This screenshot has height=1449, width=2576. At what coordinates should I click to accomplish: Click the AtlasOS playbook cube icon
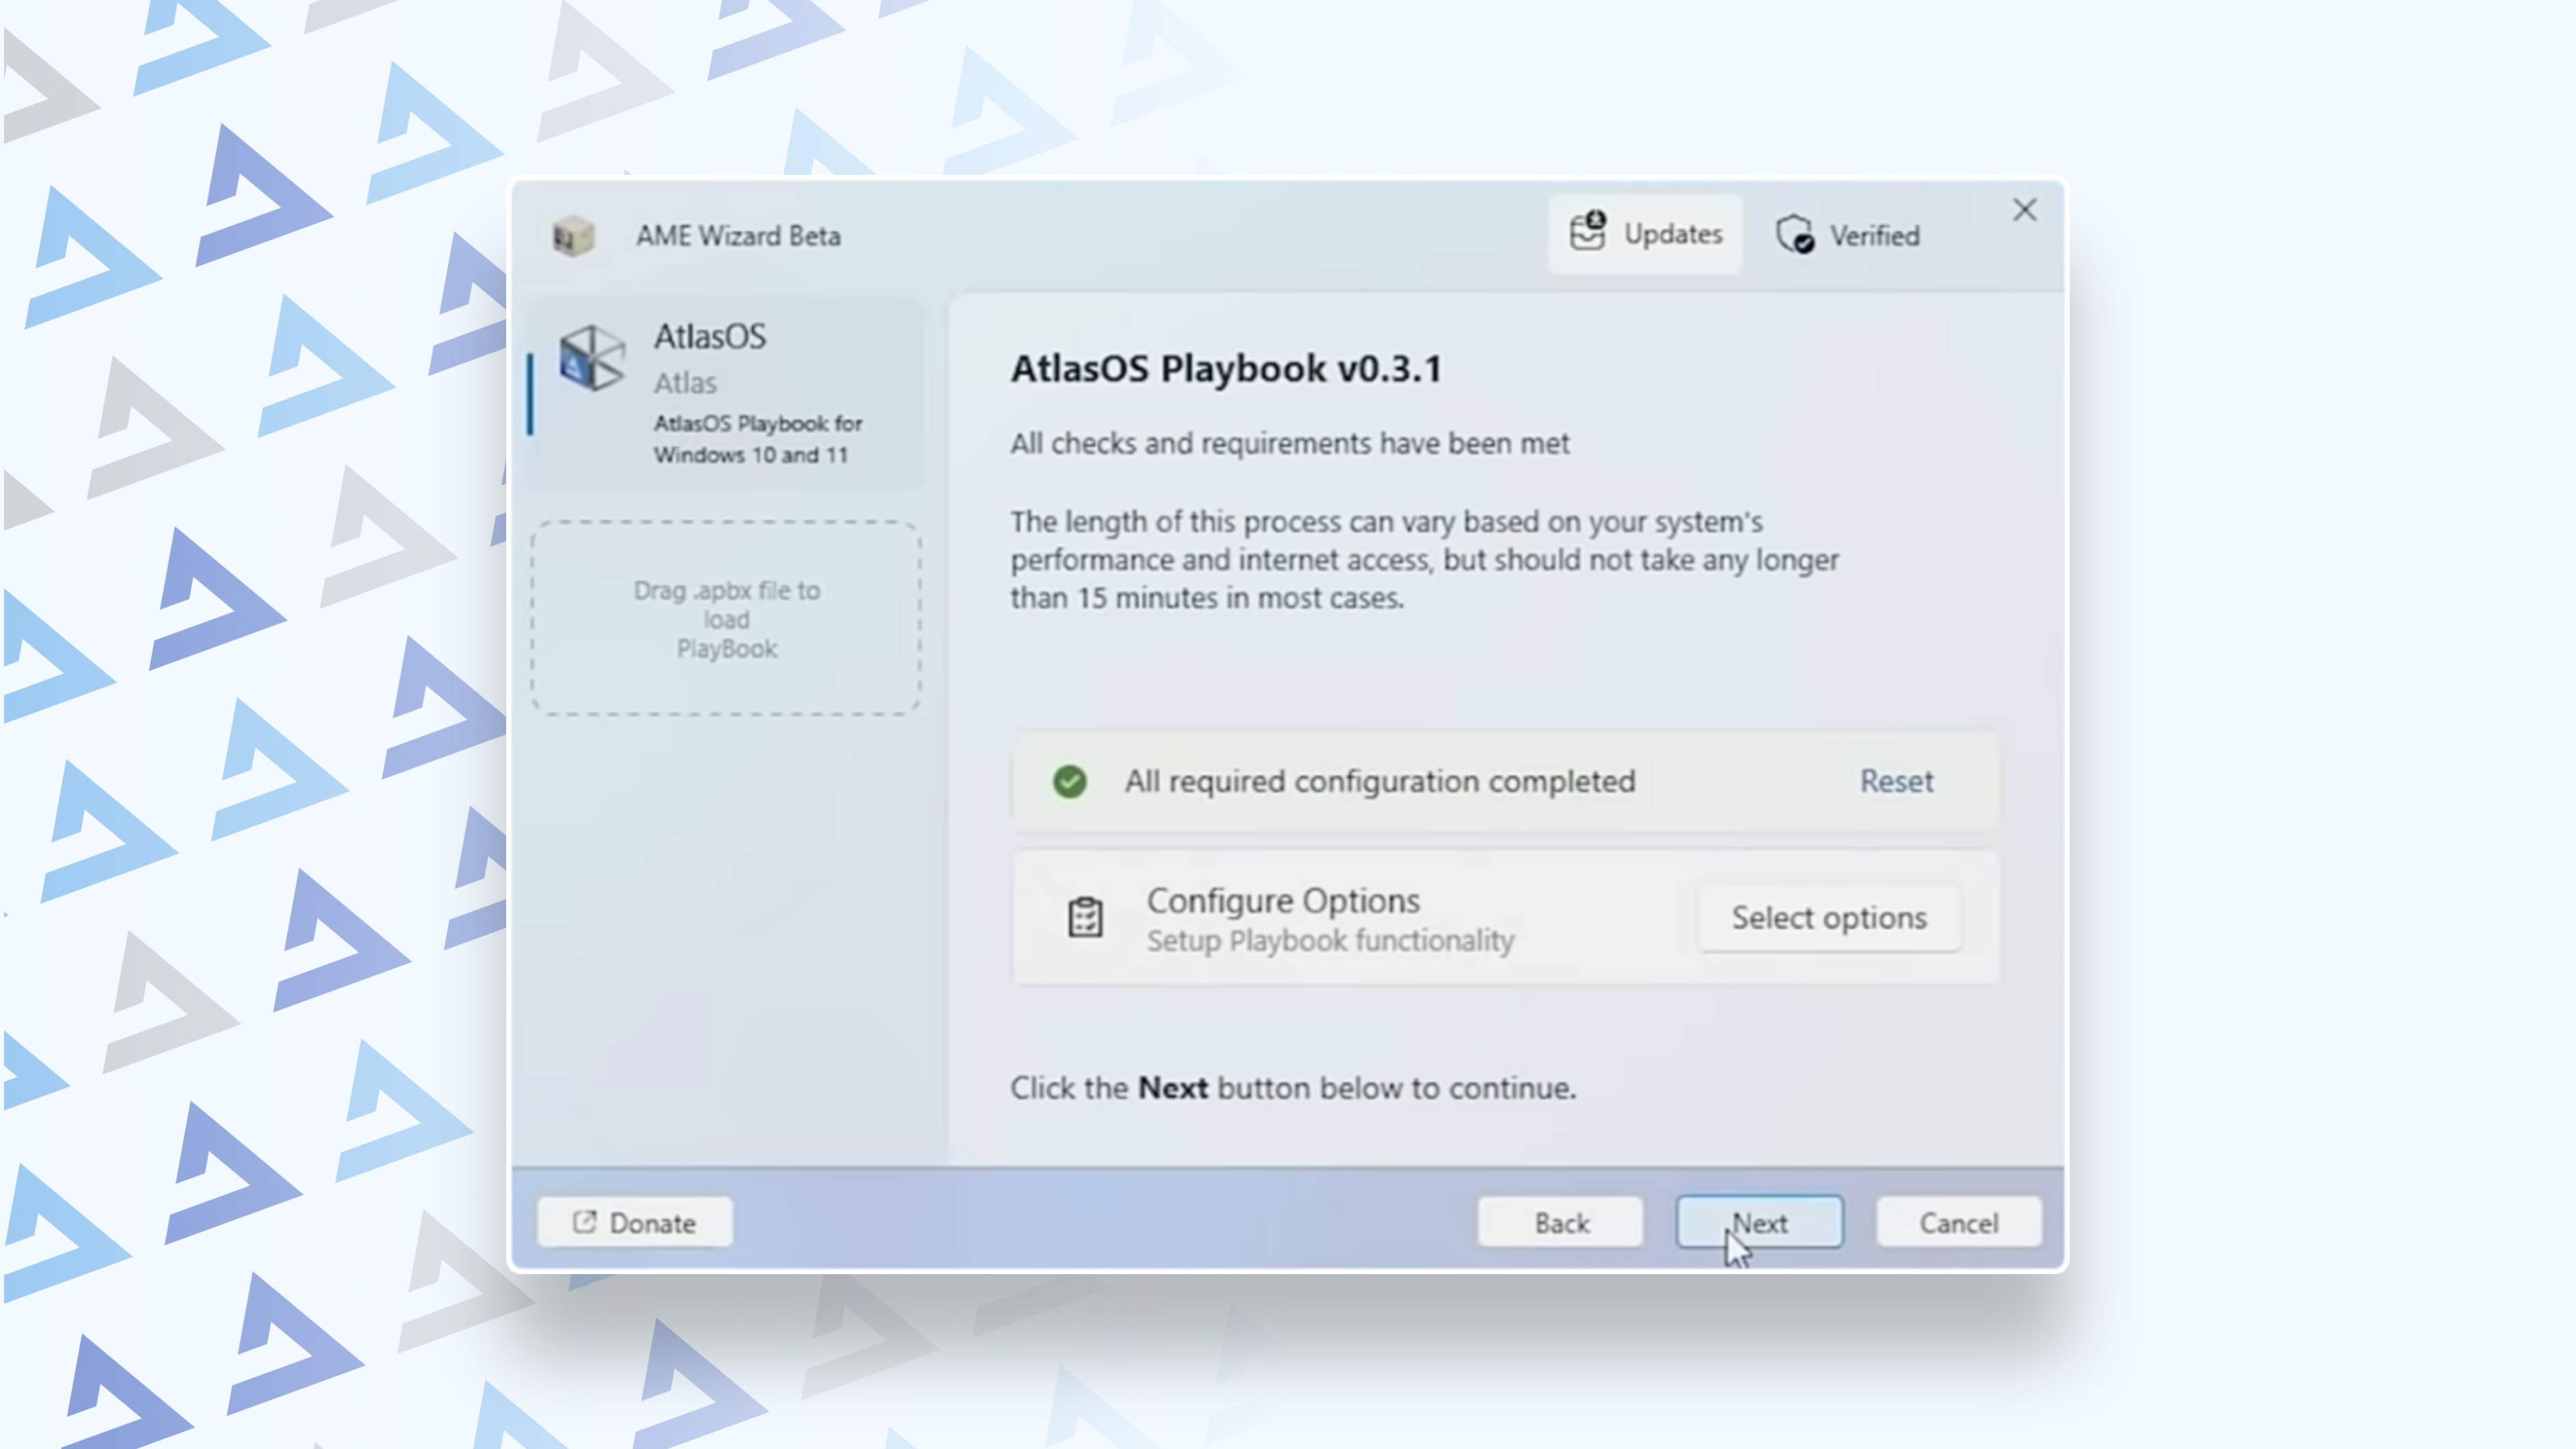click(x=592, y=358)
